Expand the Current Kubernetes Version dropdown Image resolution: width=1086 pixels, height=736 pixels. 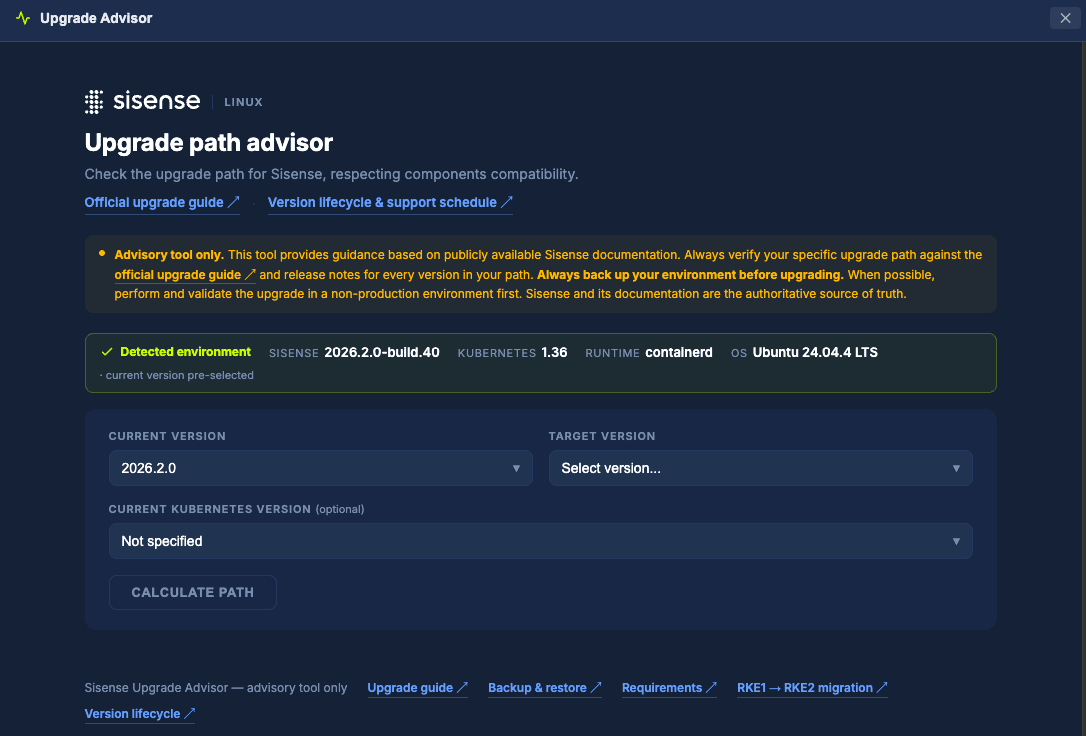[x=540, y=541]
